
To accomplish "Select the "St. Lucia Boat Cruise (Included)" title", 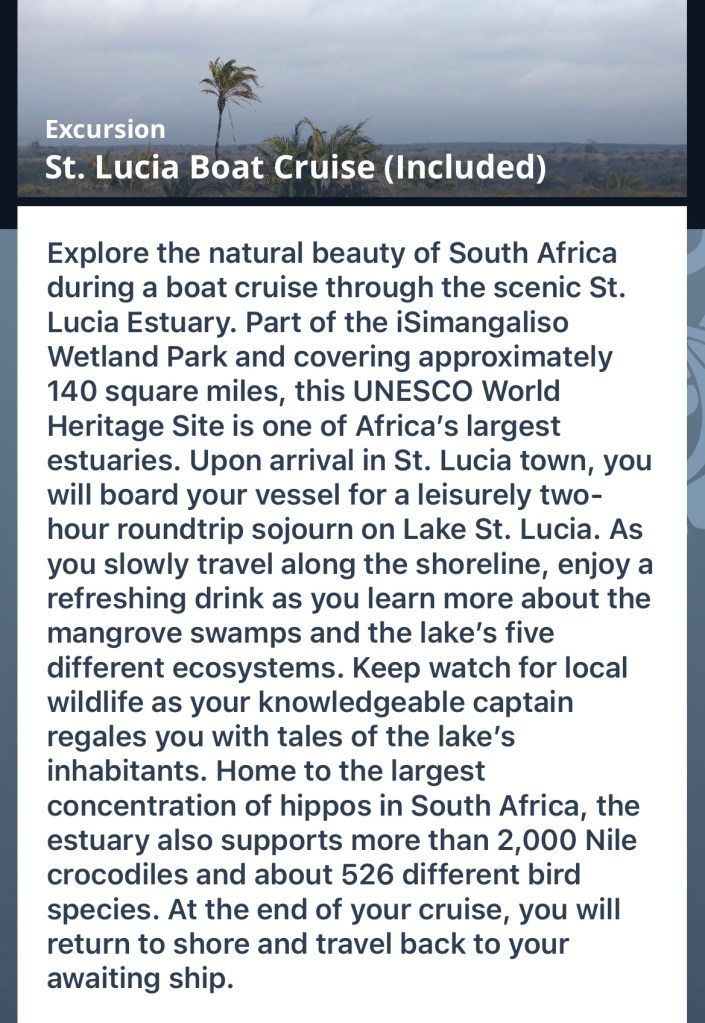I will (x=295, y=167).
